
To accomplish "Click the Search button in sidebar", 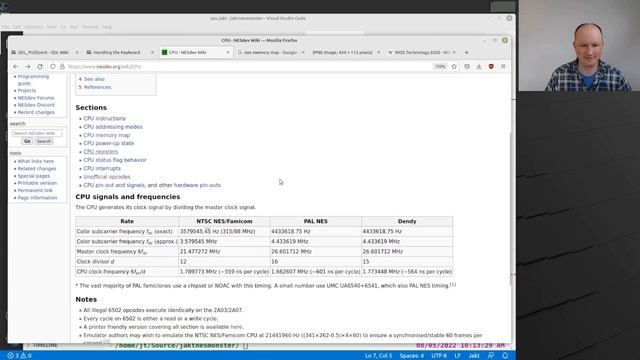I will 44,141.
